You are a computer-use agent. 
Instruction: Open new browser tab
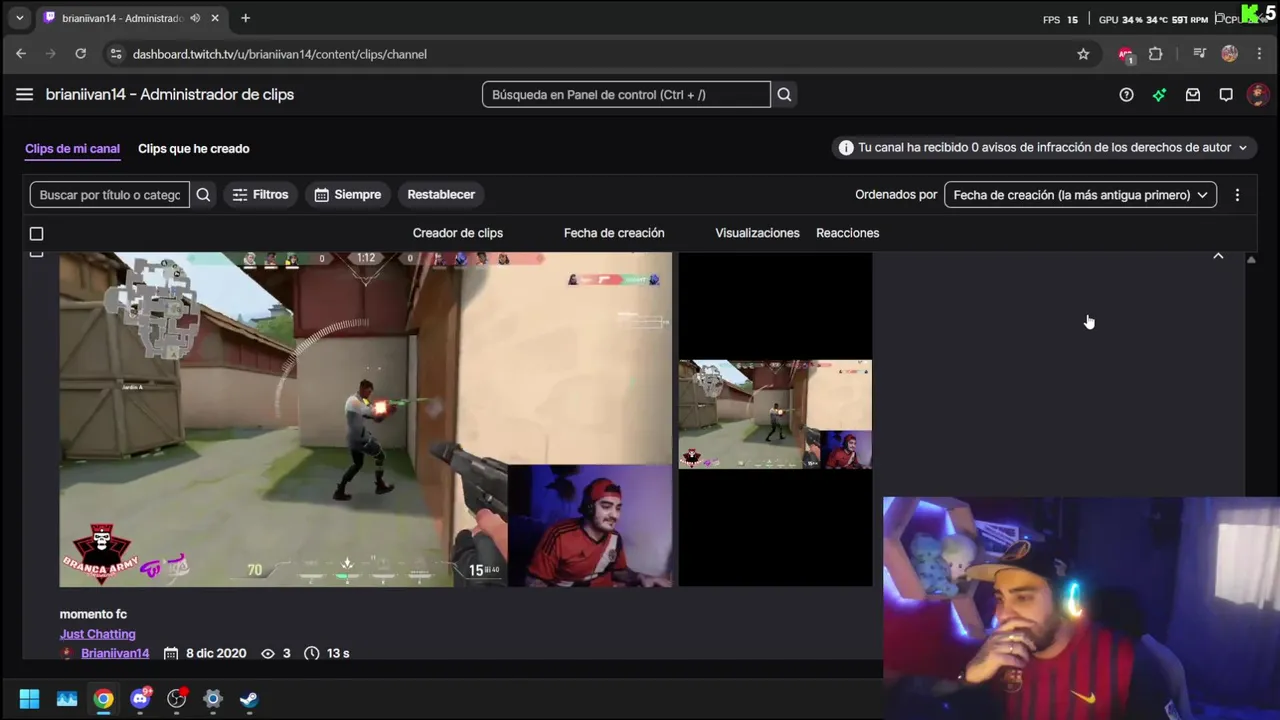click(x=245, y=18)
